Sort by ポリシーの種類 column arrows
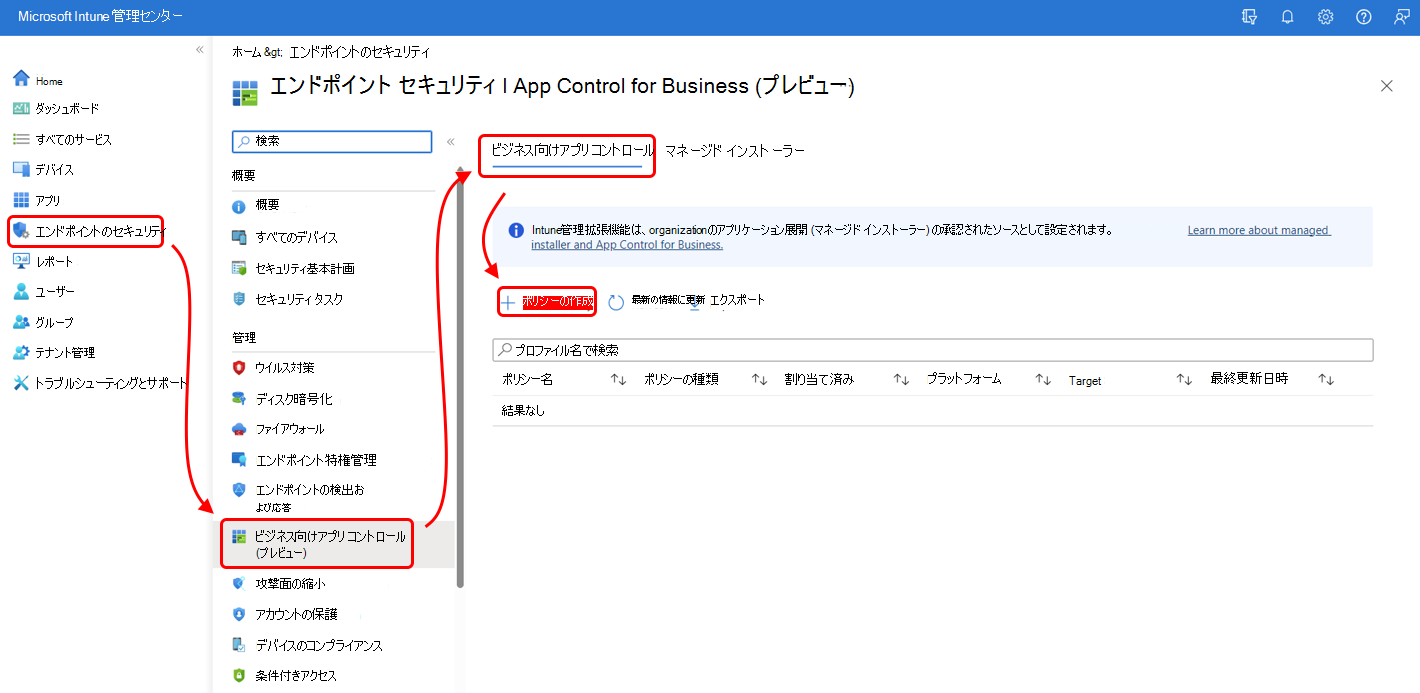The width and height of the screenshot is (1420, 693). (x=759, y=380)
